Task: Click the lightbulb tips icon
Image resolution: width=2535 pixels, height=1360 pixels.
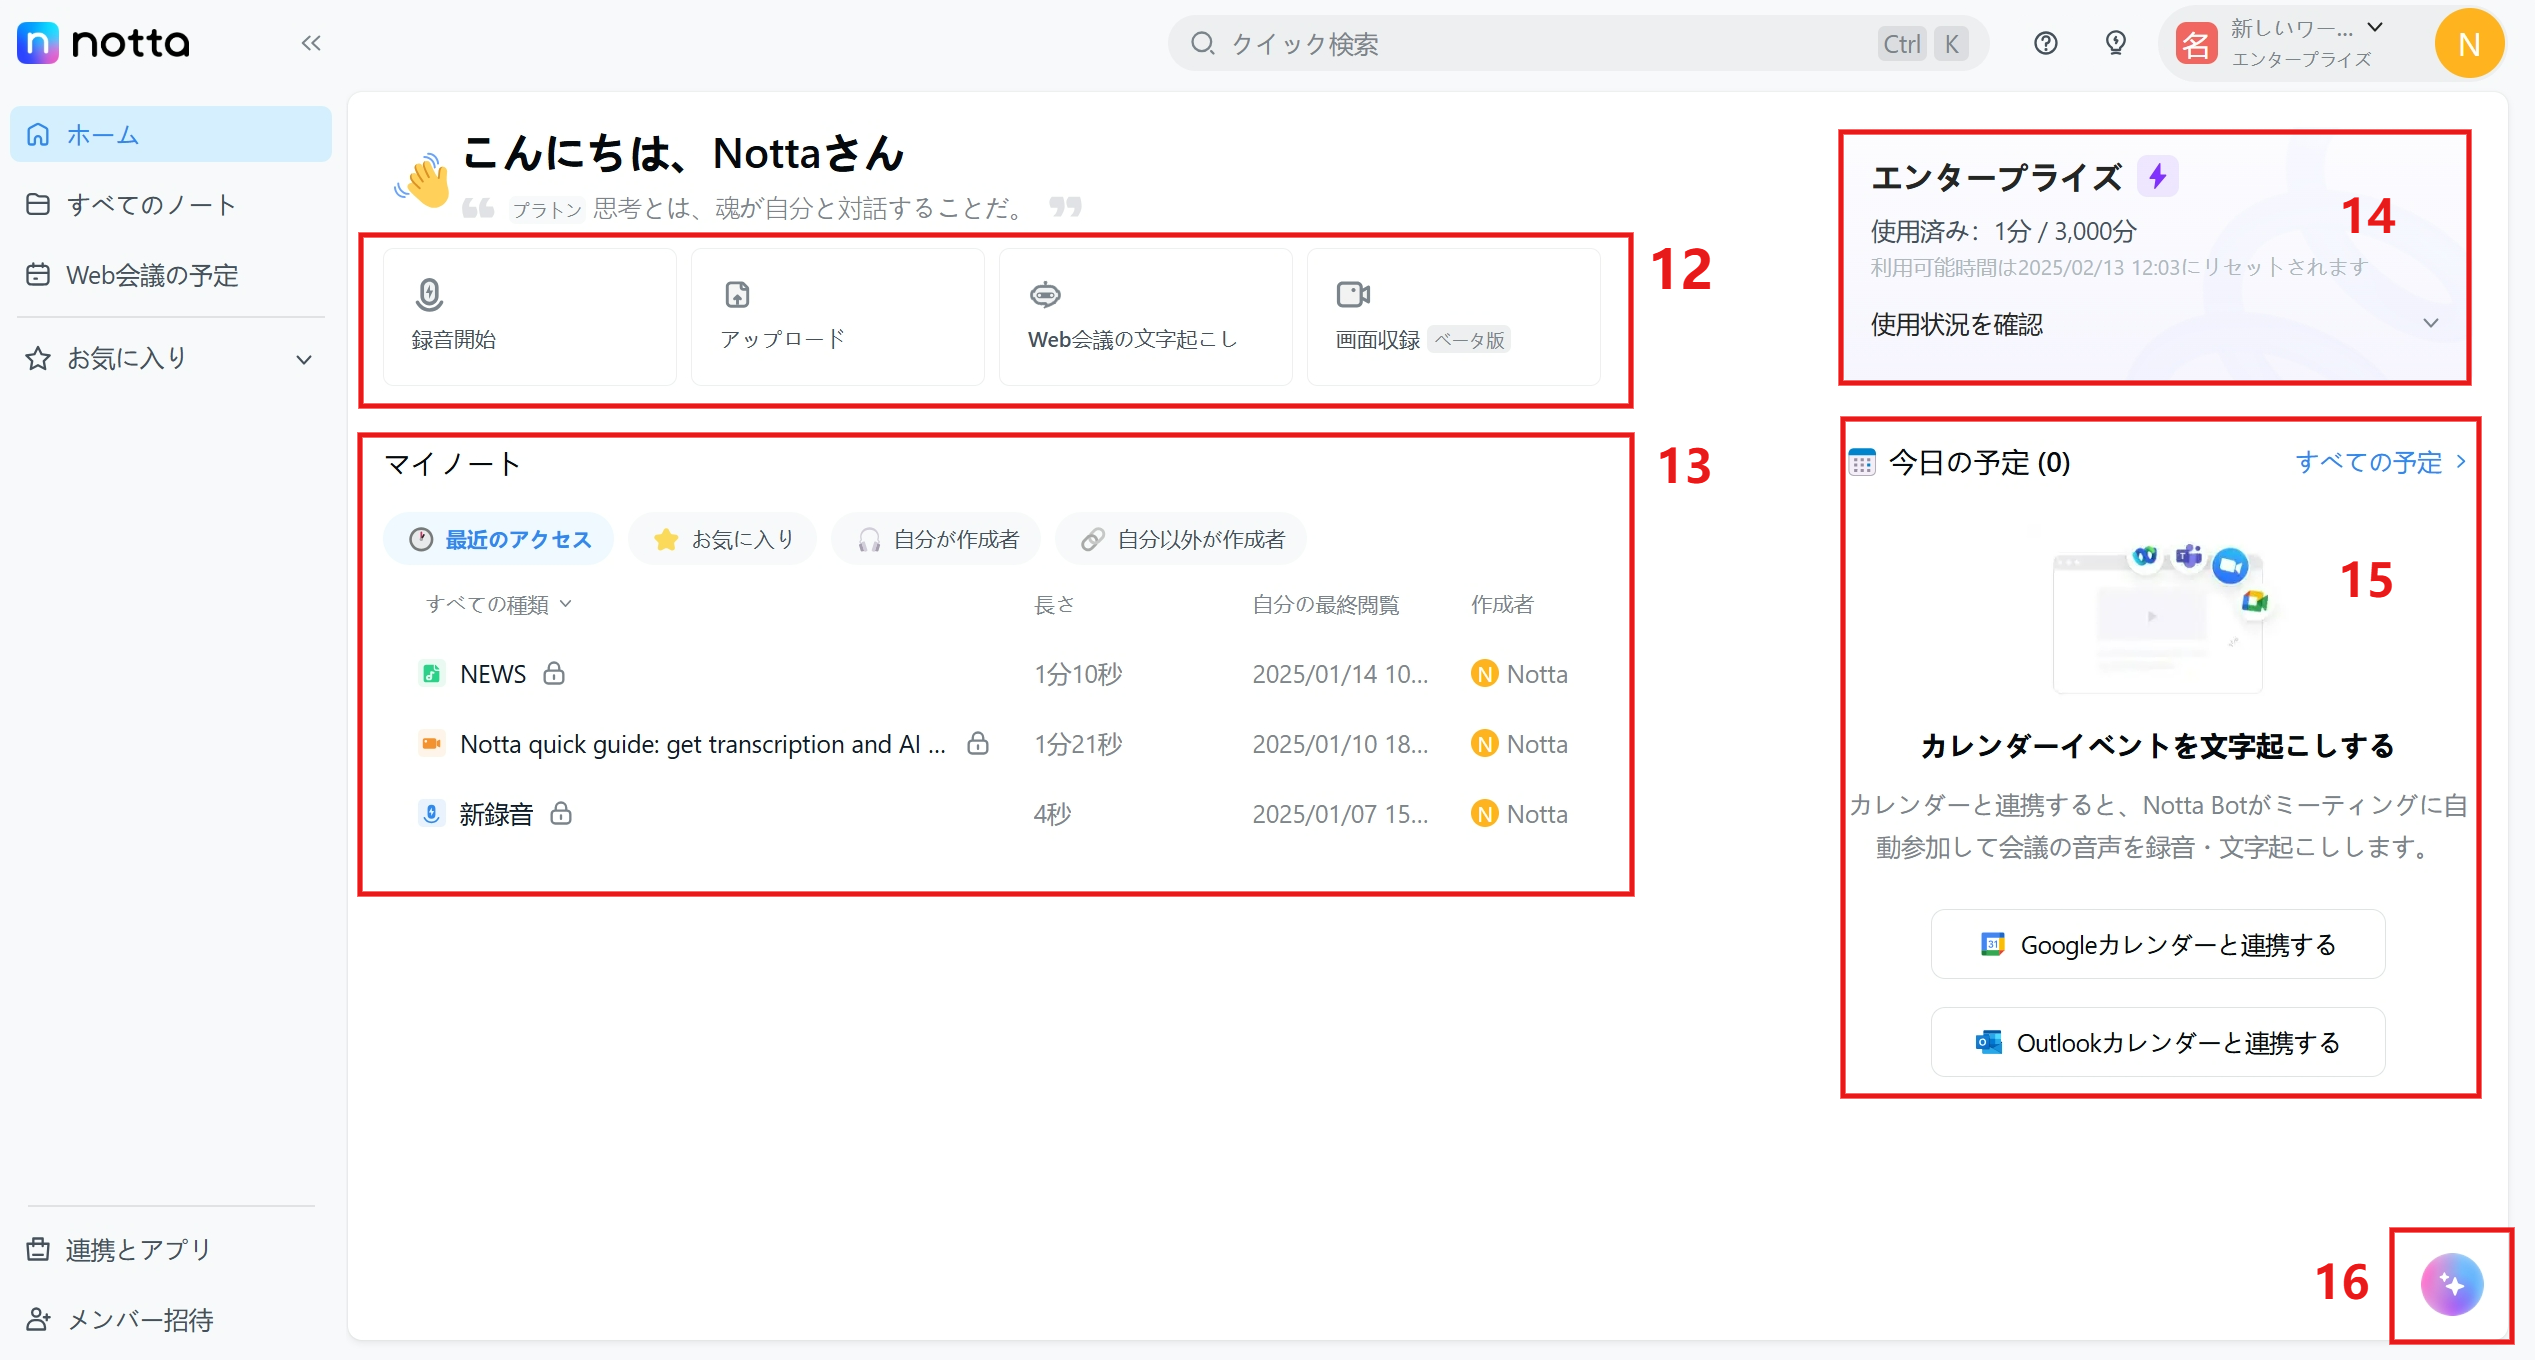Action: click(2116, 43)
